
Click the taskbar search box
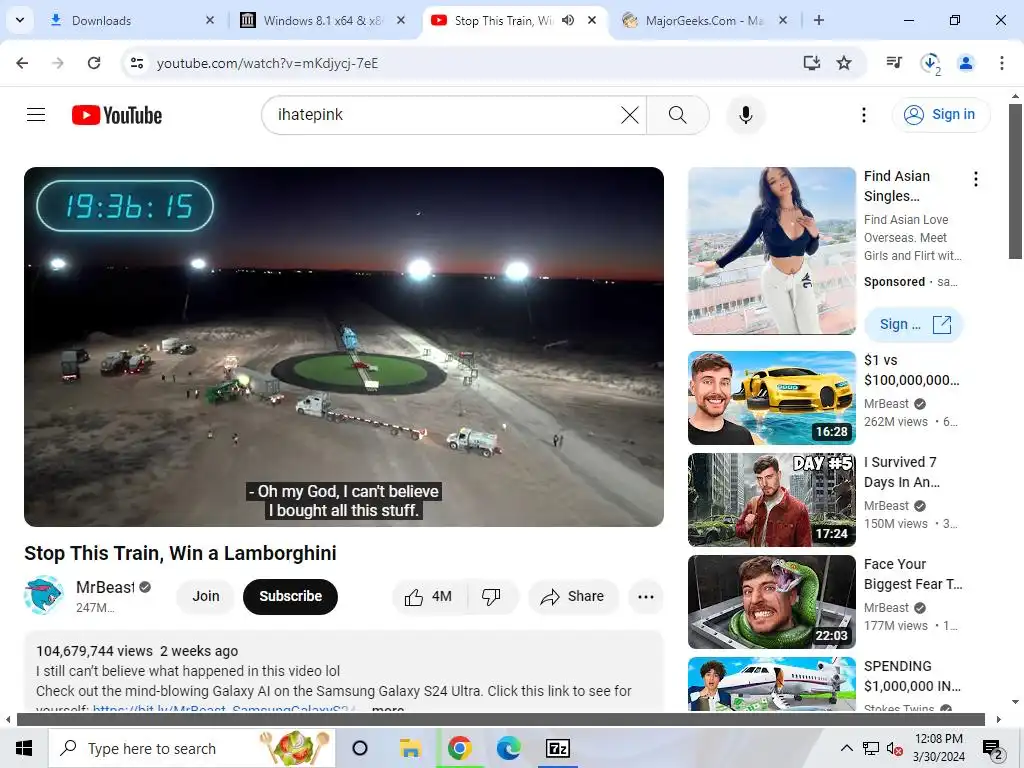(x=192, y=748)
